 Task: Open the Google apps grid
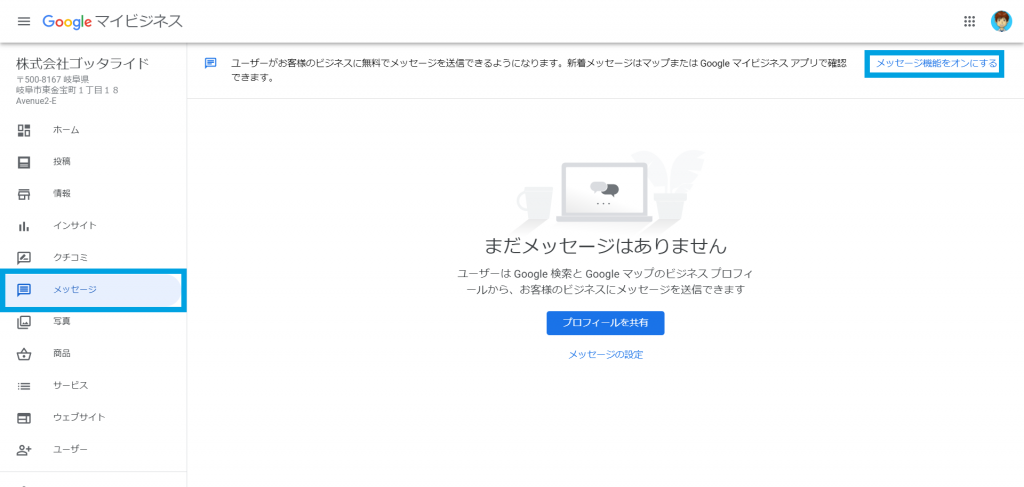tap(969, 21)
